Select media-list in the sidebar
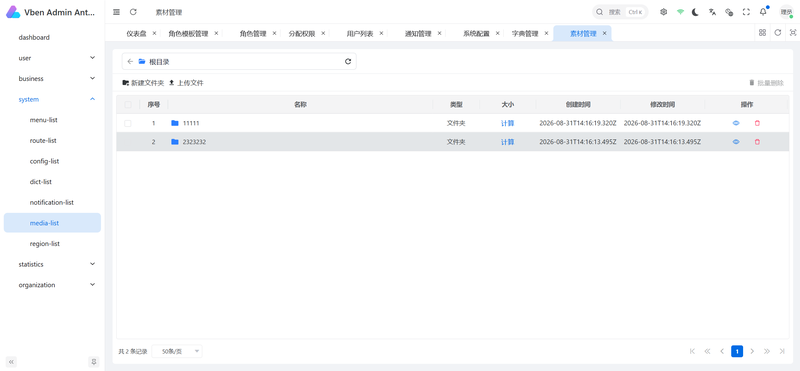The width and height of the screenshot is (800, 371). (x=52, y=223)
